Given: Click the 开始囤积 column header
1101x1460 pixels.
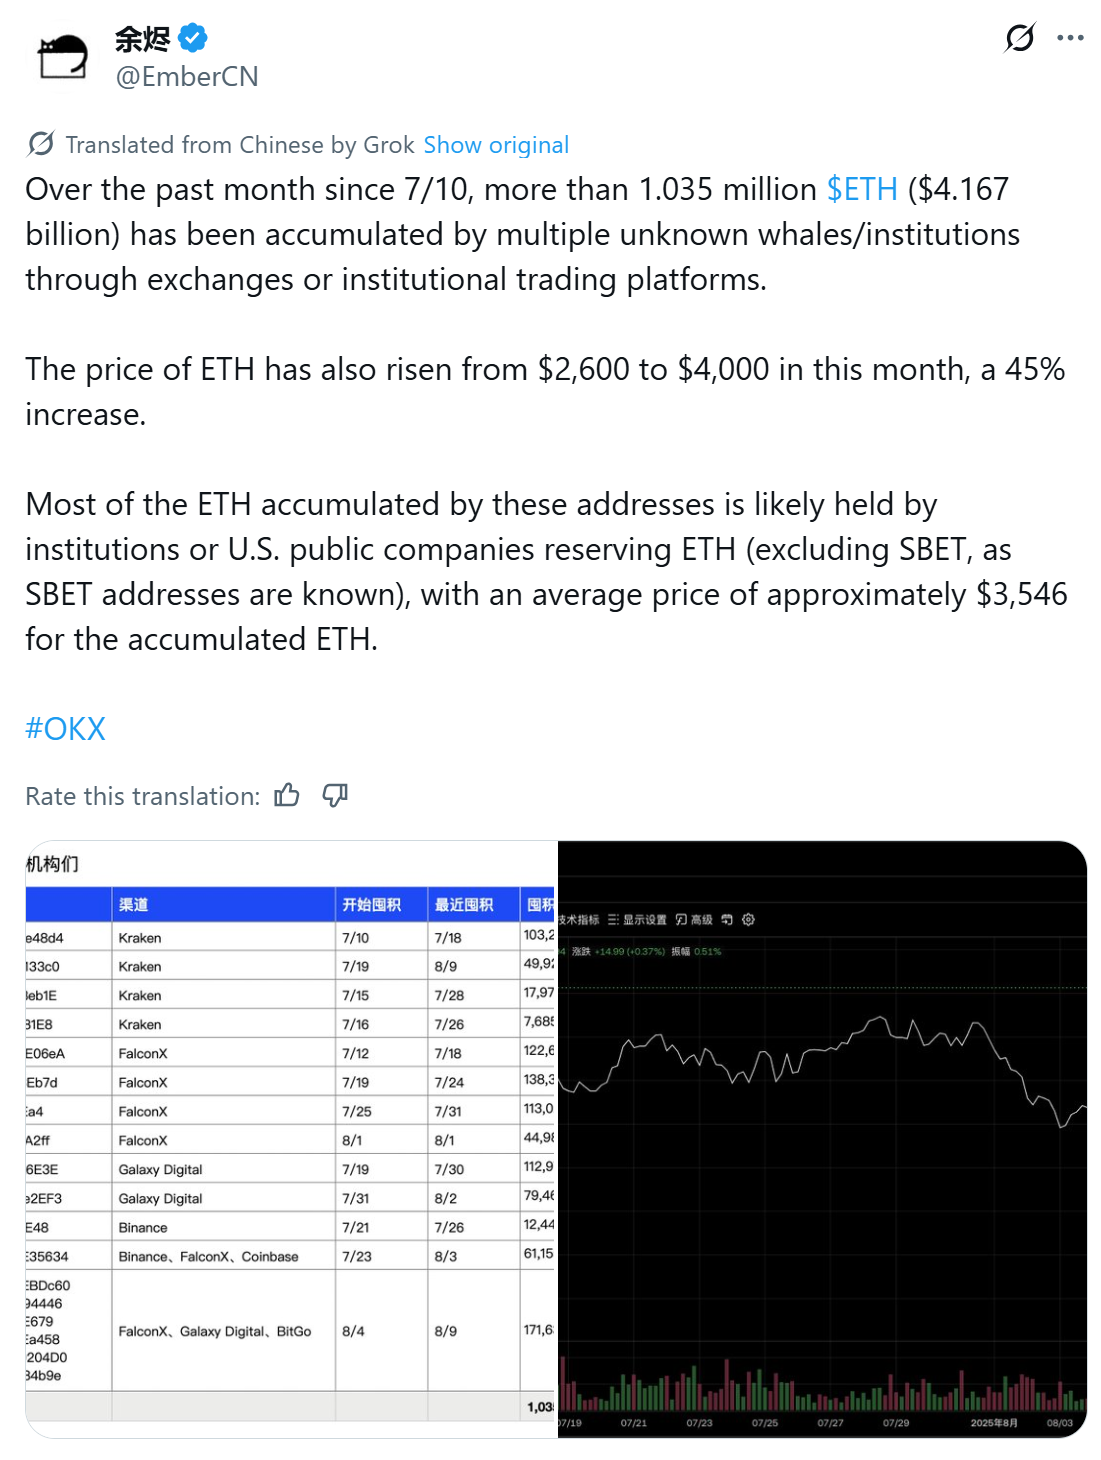Looking at the screenshot, I should pos(371,904).
